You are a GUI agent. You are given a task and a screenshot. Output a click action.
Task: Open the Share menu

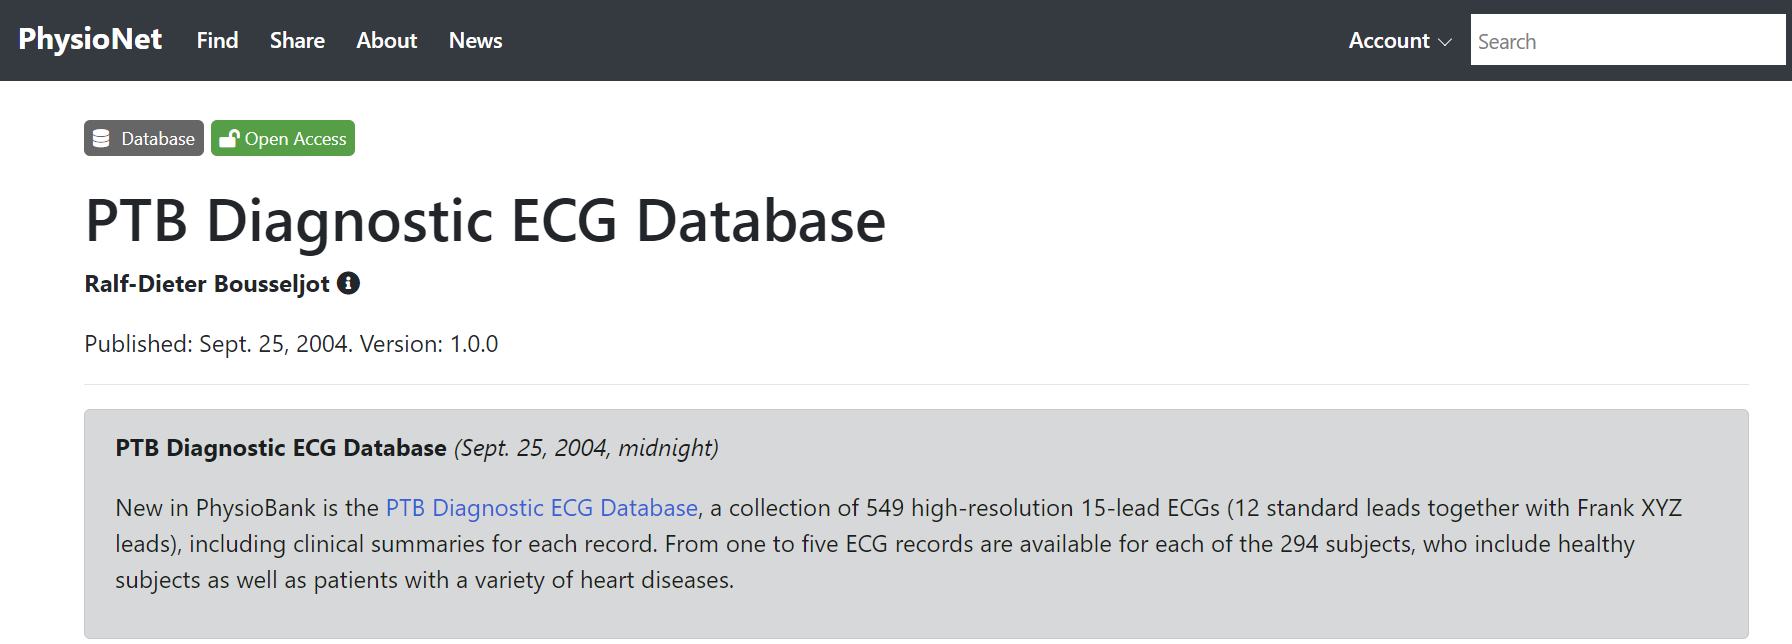[296, 41]
